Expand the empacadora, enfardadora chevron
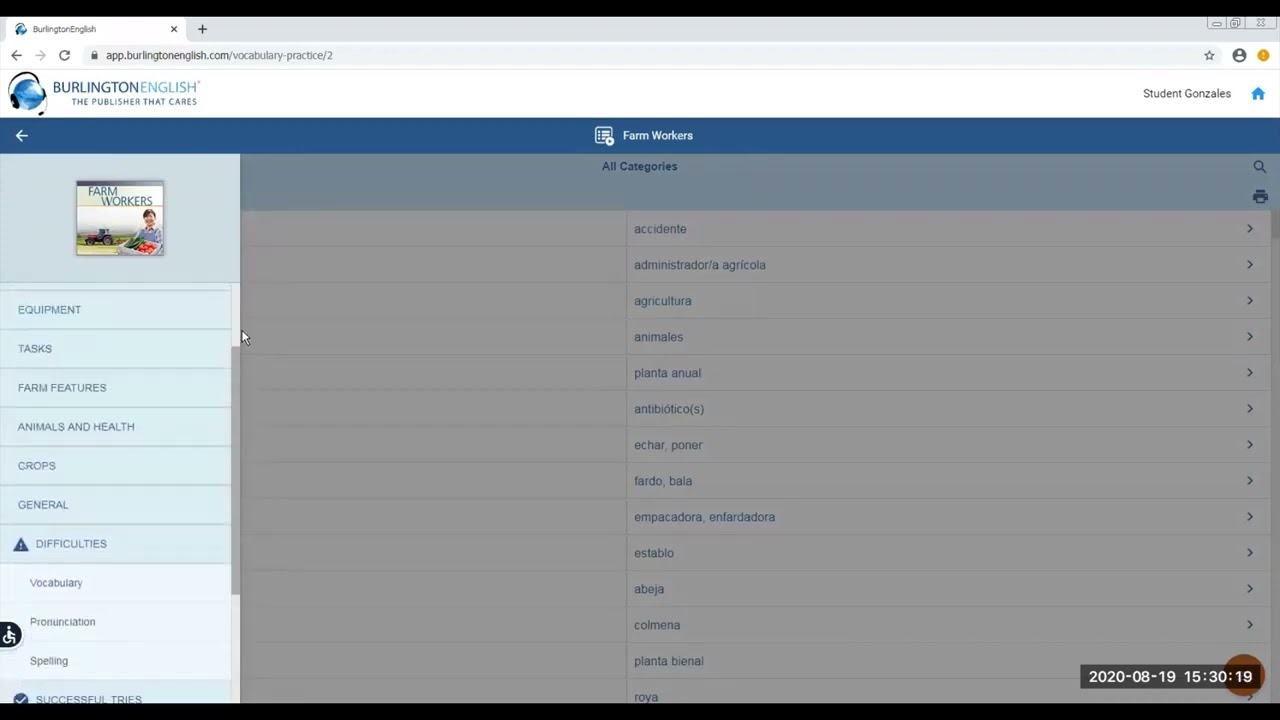The width and height of the screenshot is (1280, 720). coord(1249,517)
